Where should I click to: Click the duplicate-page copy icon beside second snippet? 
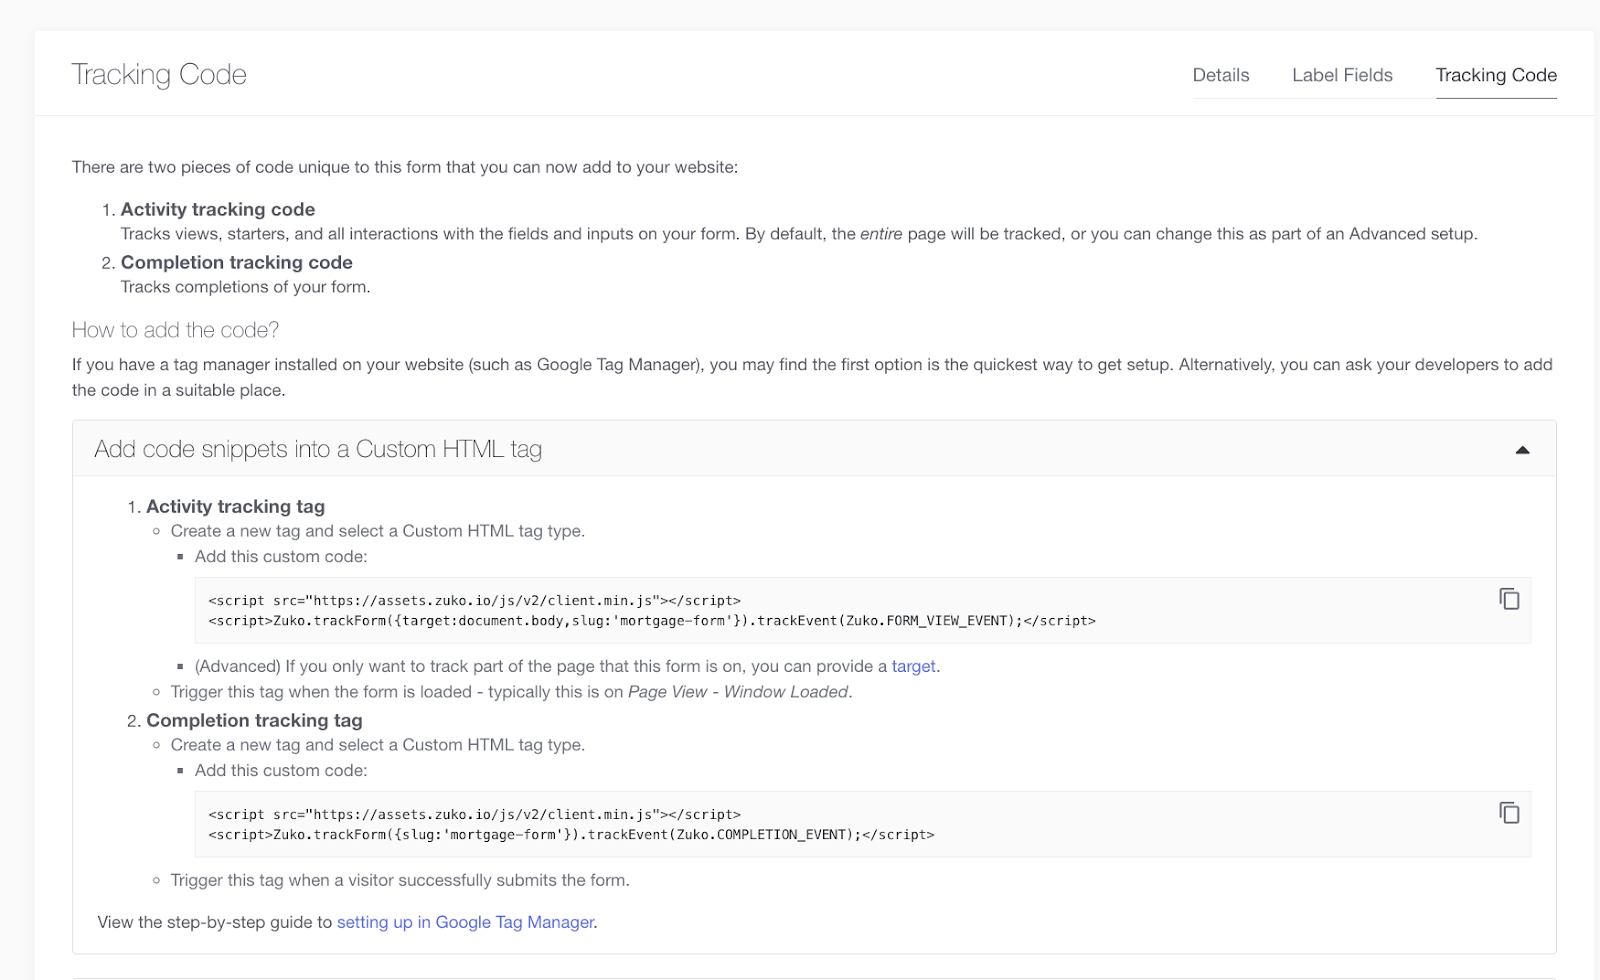coord(1508,811)
